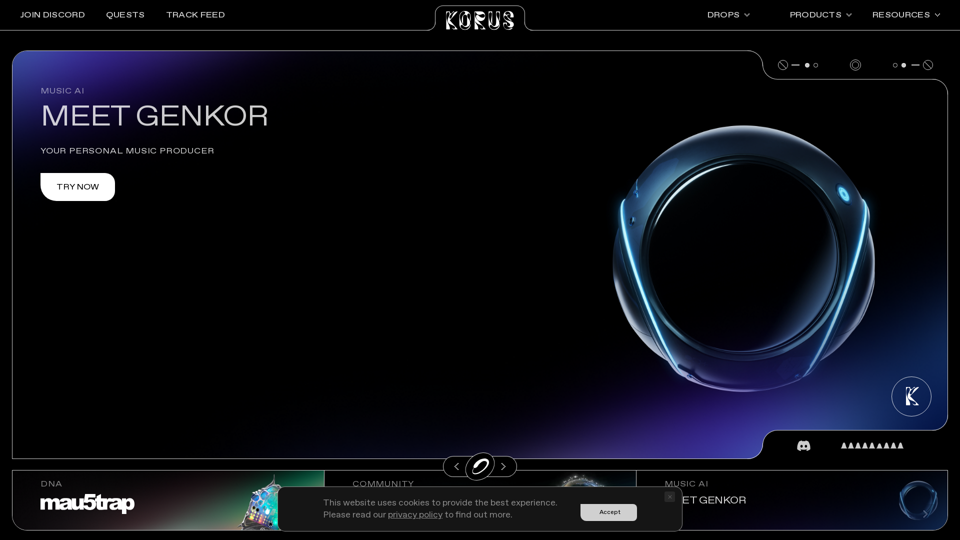Go to previous slide with left arrow
The image size is (960, 540).
click(x=456, y=467)
